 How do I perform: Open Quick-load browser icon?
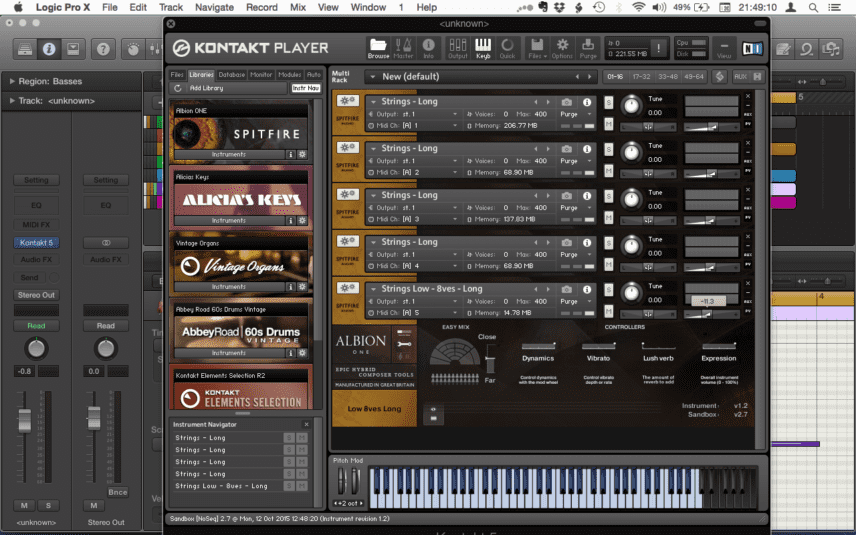click(507, 48)
